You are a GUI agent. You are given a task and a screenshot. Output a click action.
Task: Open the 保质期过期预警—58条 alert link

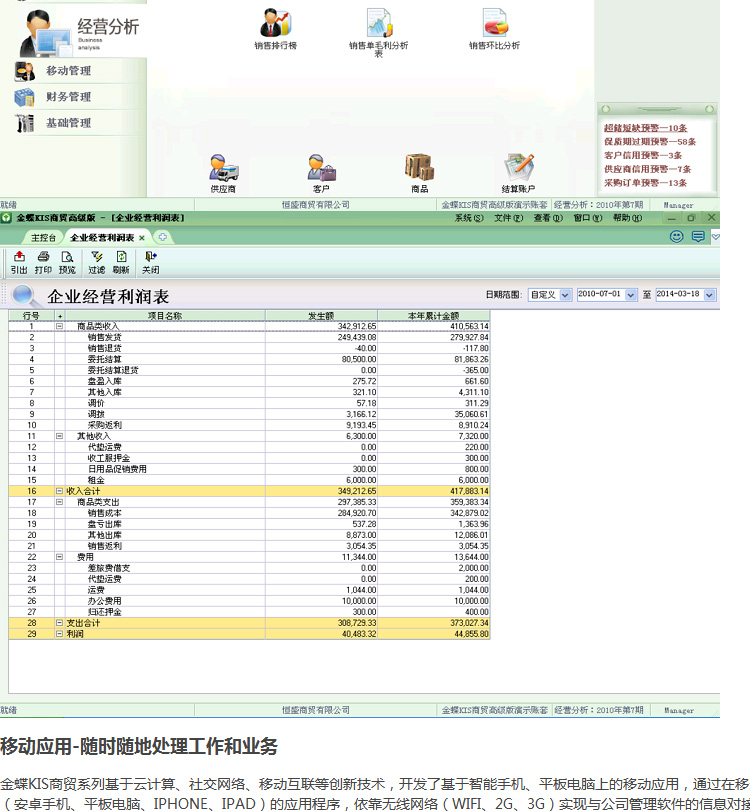pyautogui.click(x=650, y=141)
